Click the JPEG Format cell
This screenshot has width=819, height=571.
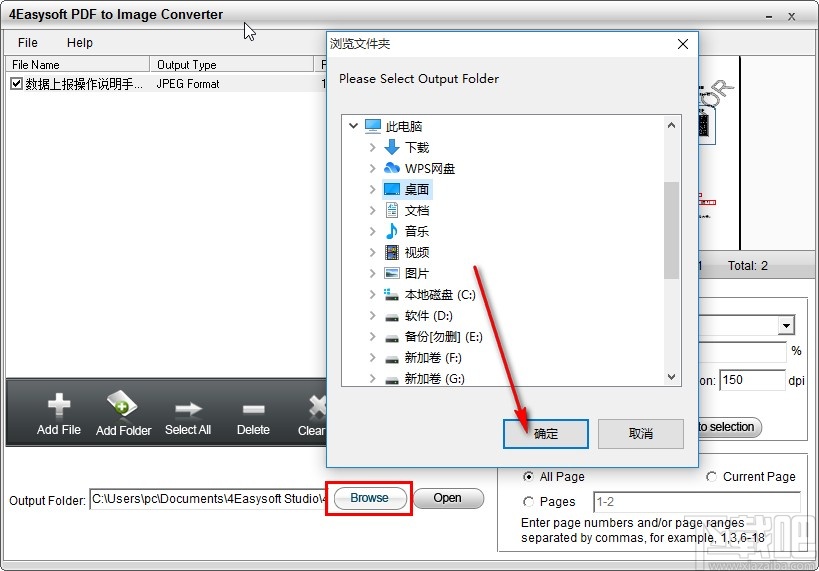pos(188,84)
